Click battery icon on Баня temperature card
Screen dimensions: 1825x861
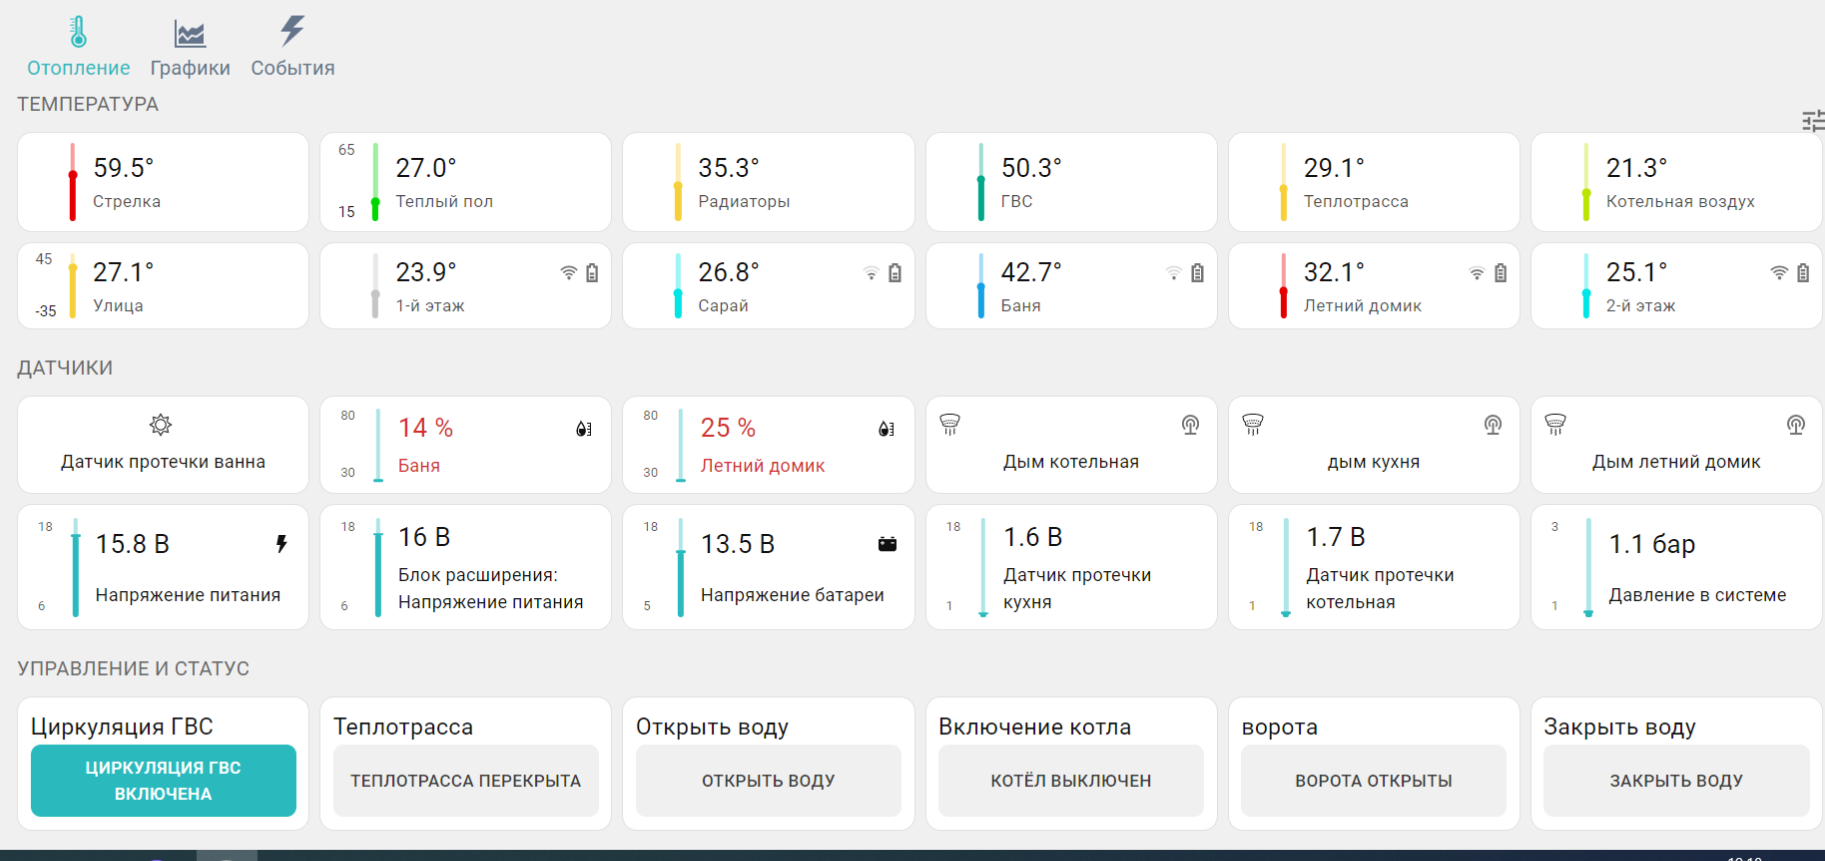(x=1198, y=272)
